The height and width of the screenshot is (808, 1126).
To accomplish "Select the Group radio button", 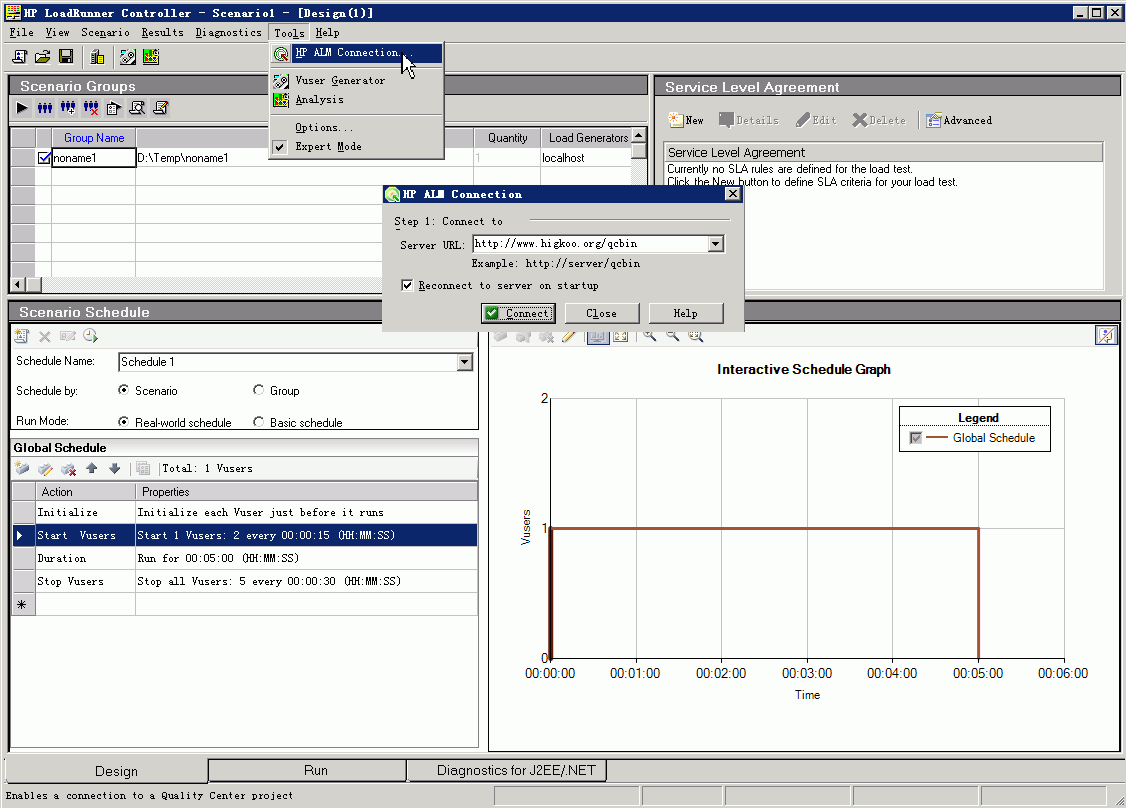I will [x=259, y=390].
